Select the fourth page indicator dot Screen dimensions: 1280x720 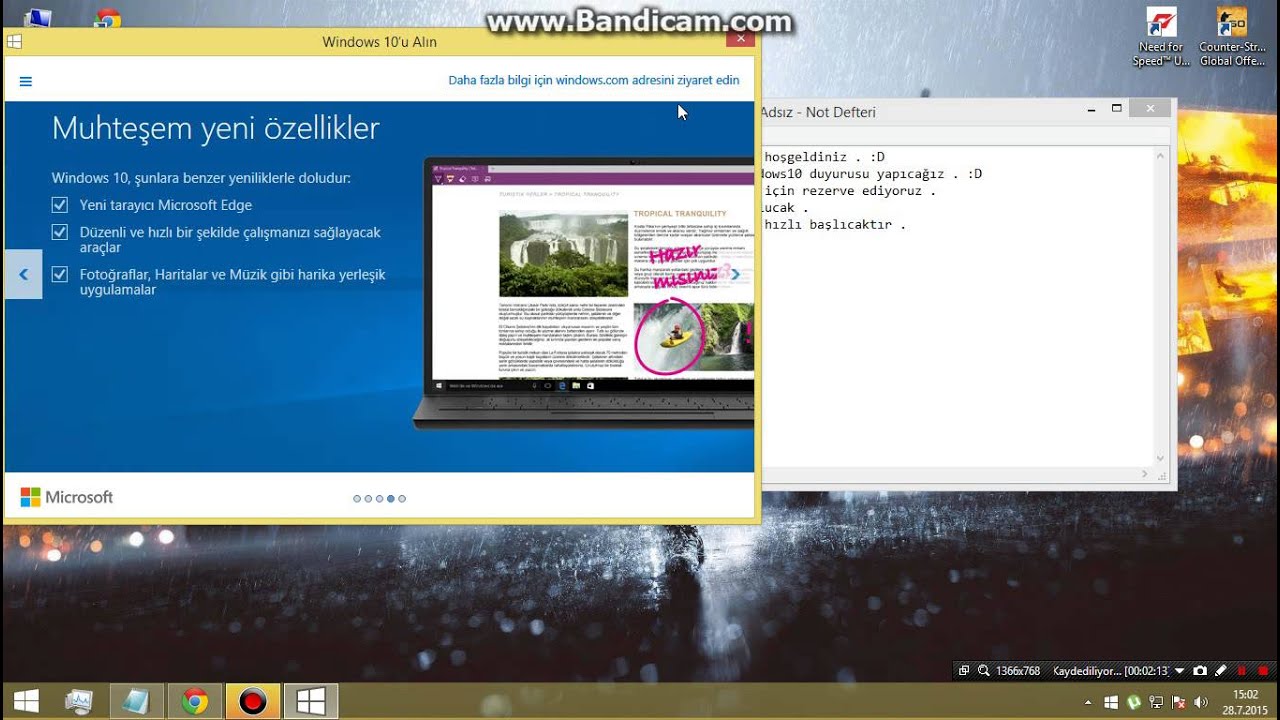tap(391, 498)
